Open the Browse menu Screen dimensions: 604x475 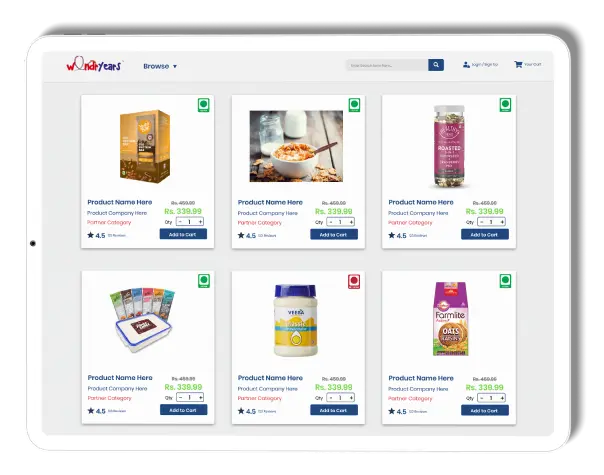(x=160, y=66)
